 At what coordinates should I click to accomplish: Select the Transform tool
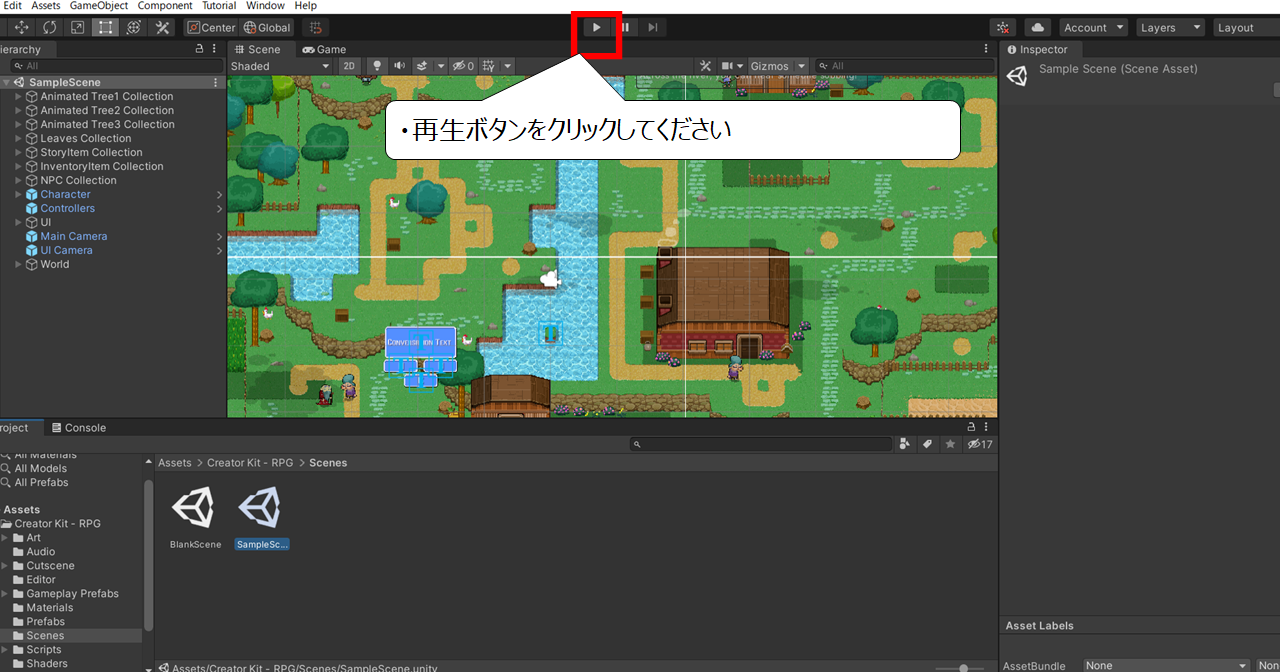coord(133,27)
